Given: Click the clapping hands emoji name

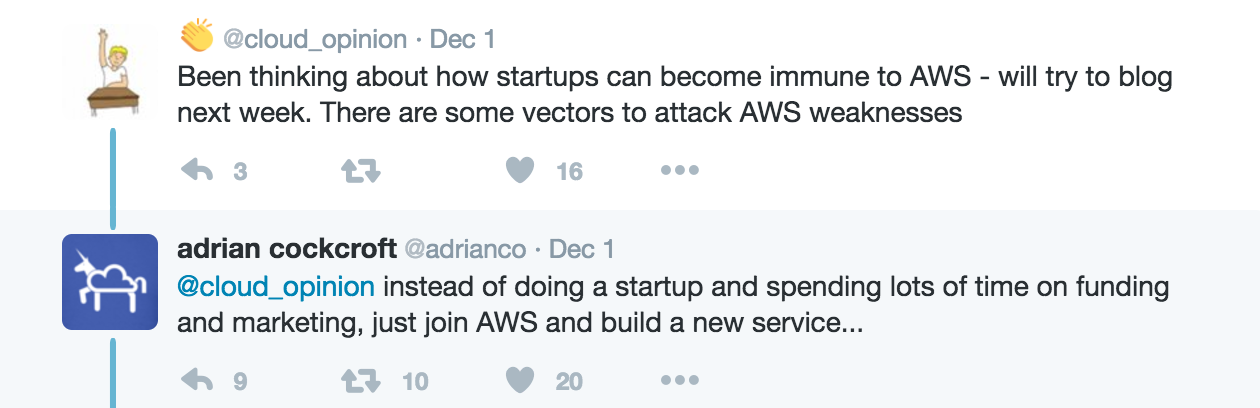Looking at the screenshot, I should 196,38.
